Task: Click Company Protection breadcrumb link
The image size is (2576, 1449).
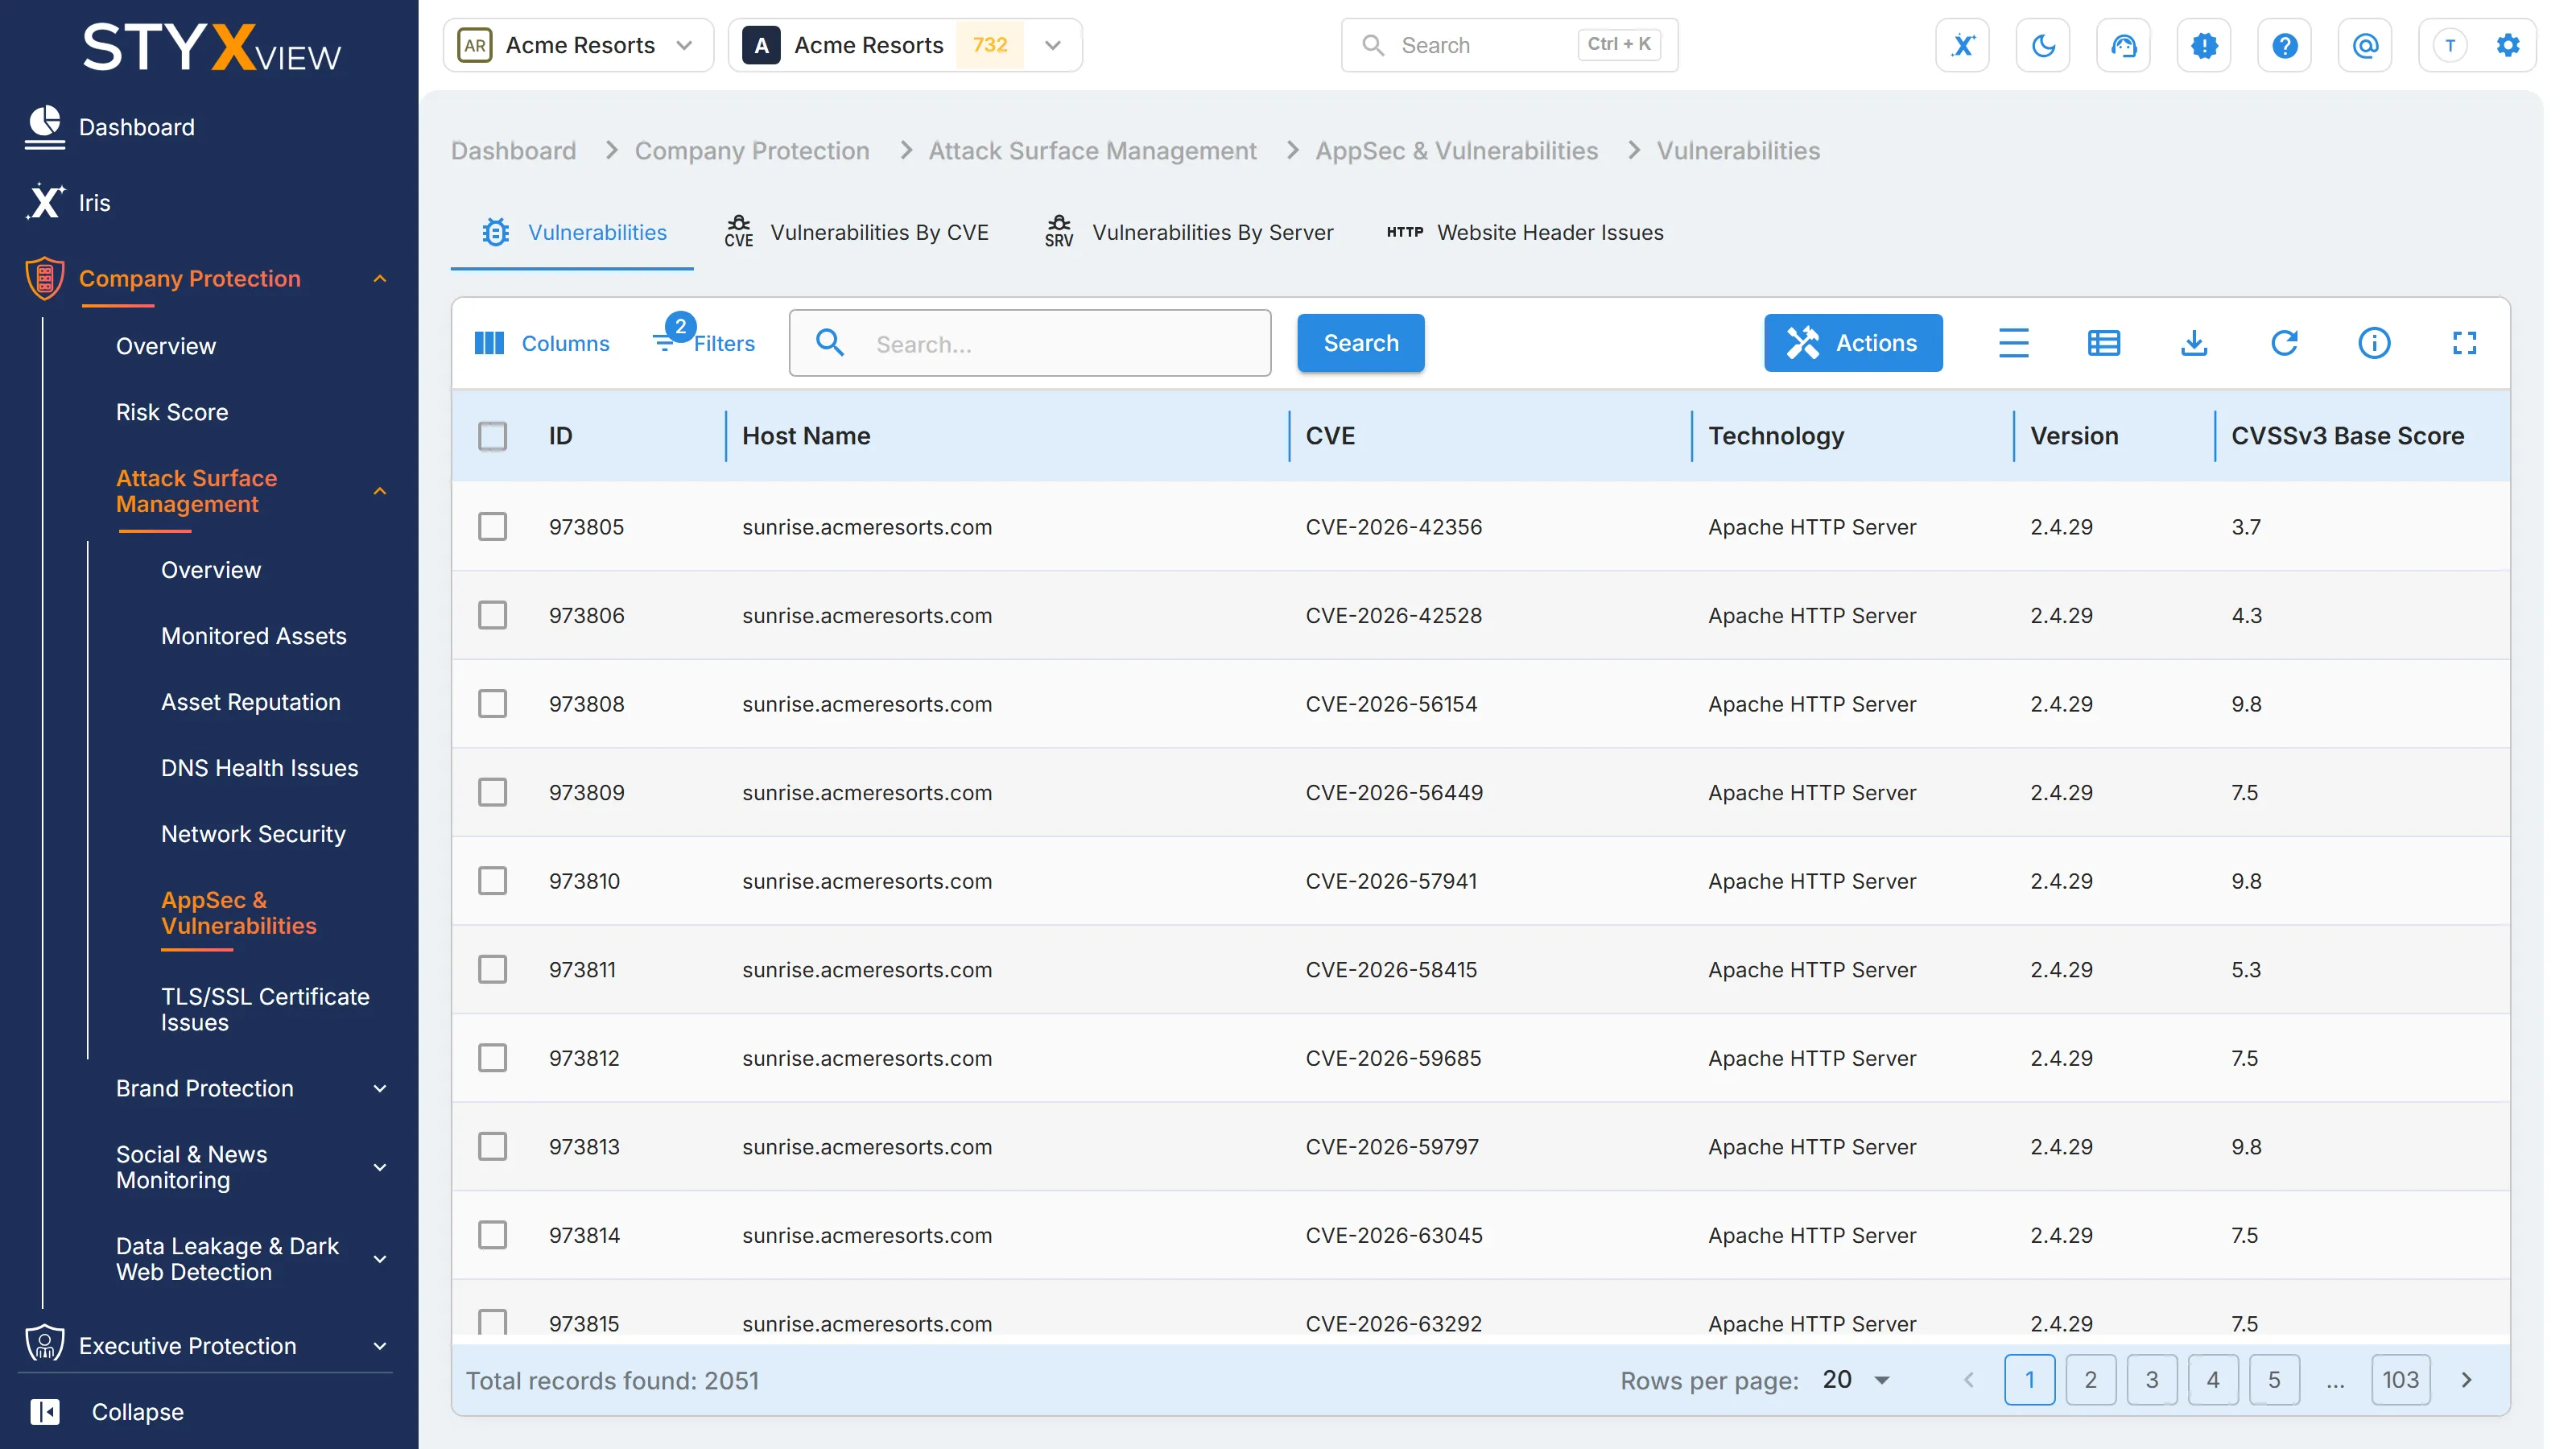Action: [x=752, y=151]
